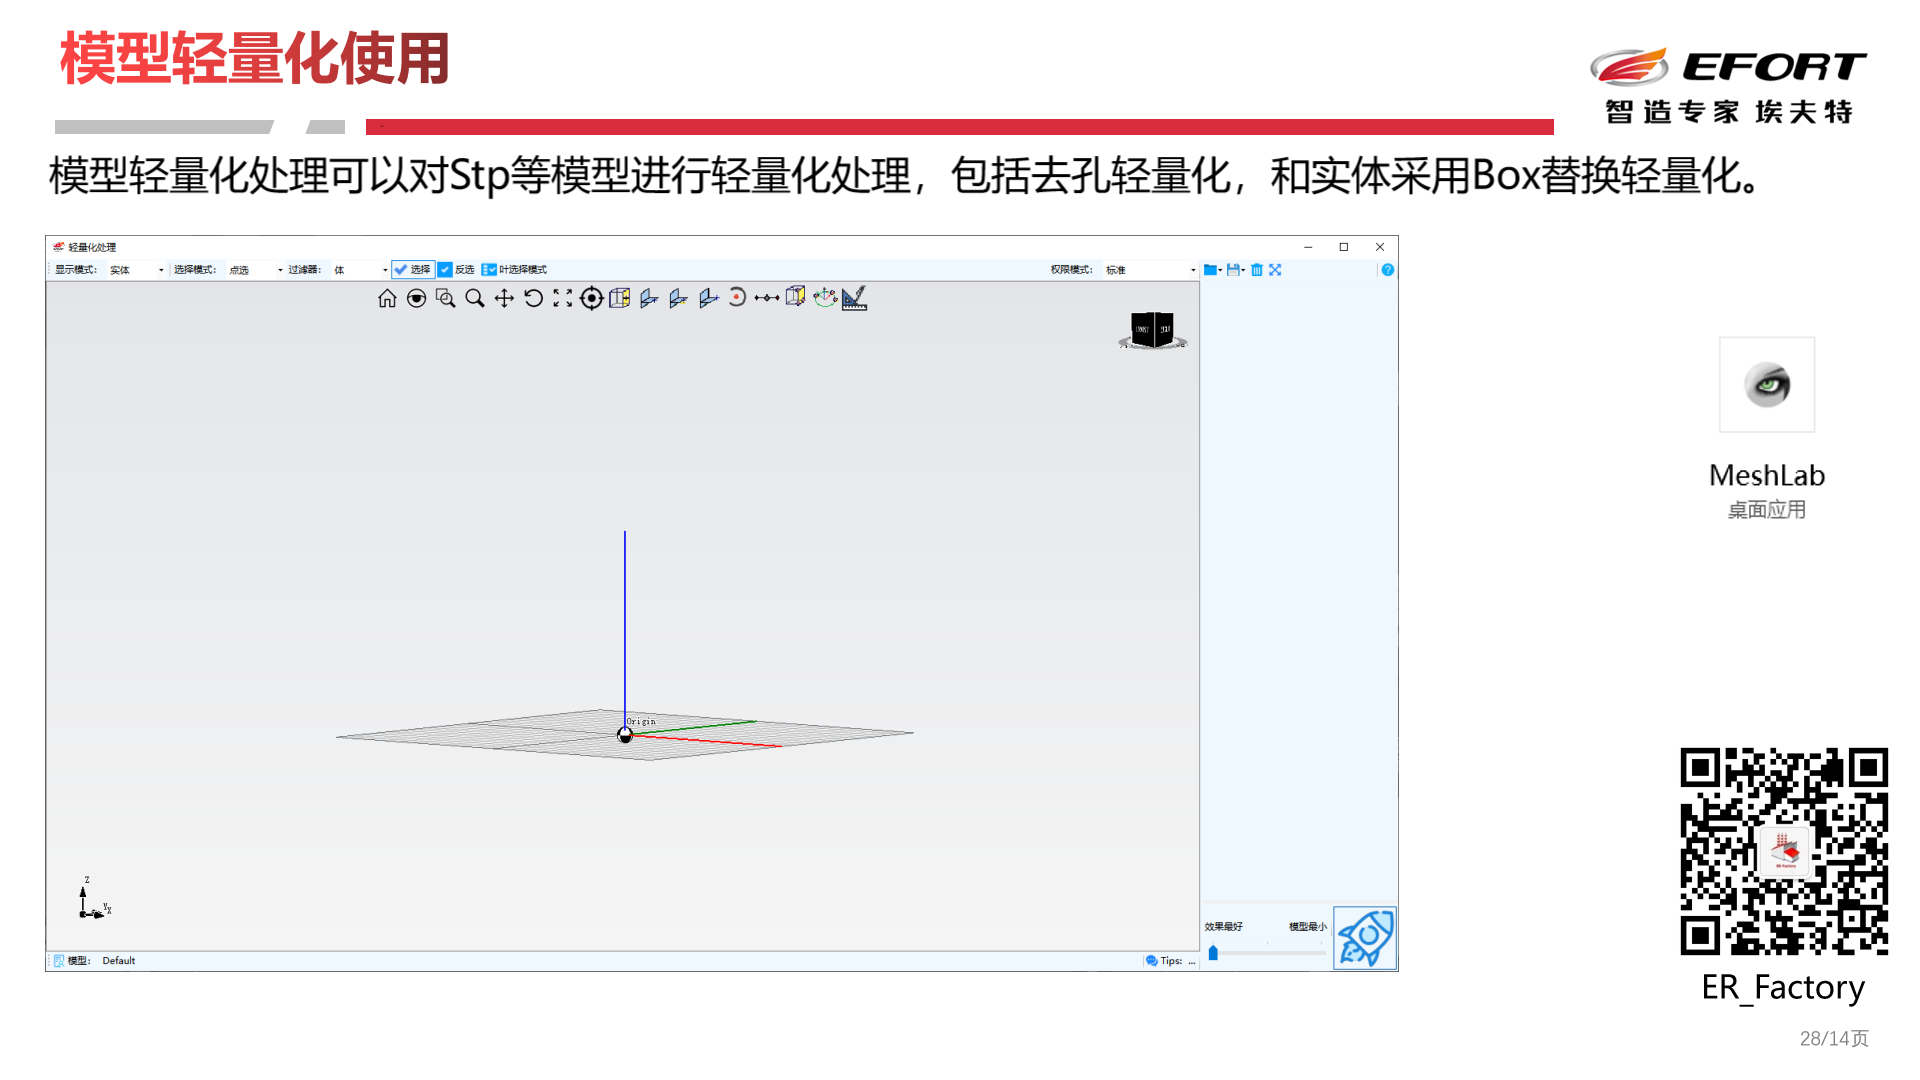Select the Rotate view tool

click(x=533, y=297)
